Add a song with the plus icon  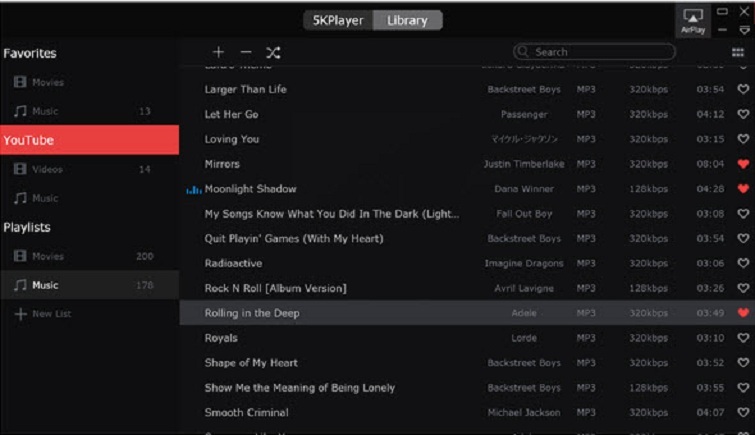[x=219, y=52]
